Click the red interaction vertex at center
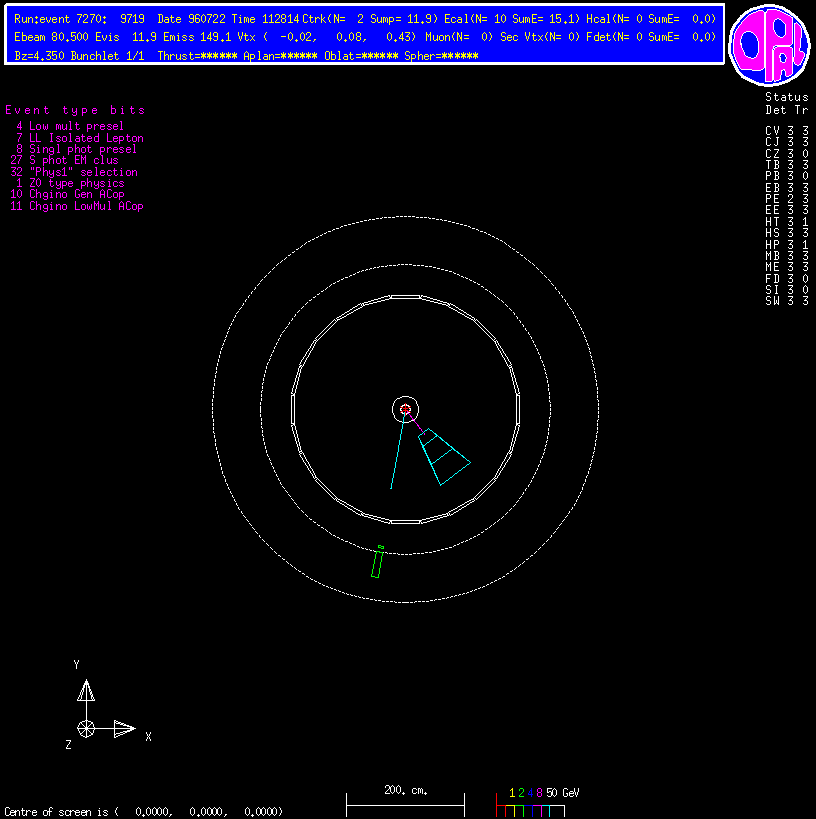This screenshot has width=816, height=820. 405,409
